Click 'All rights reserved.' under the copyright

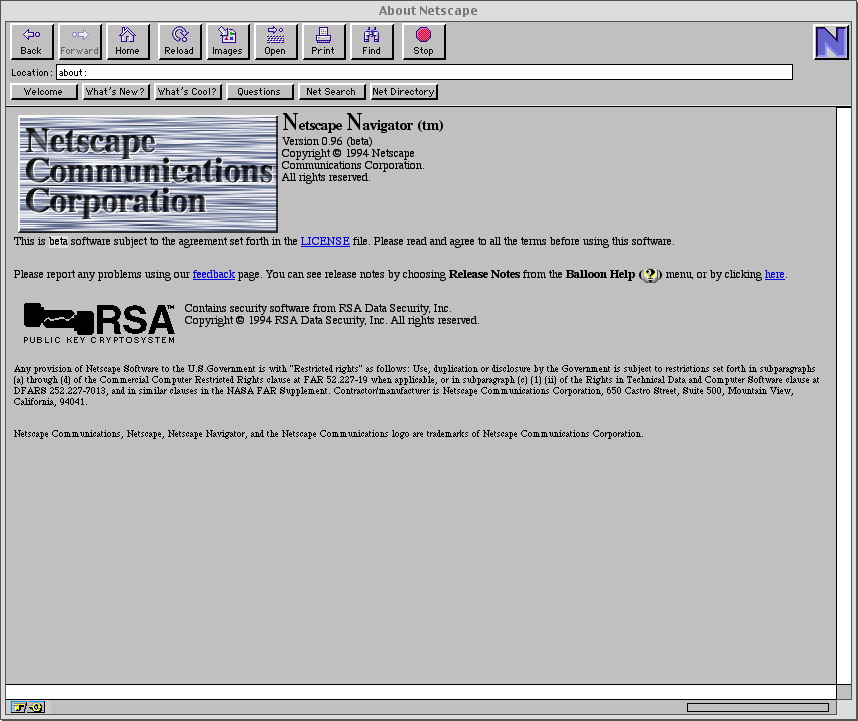tap(326, 177)
